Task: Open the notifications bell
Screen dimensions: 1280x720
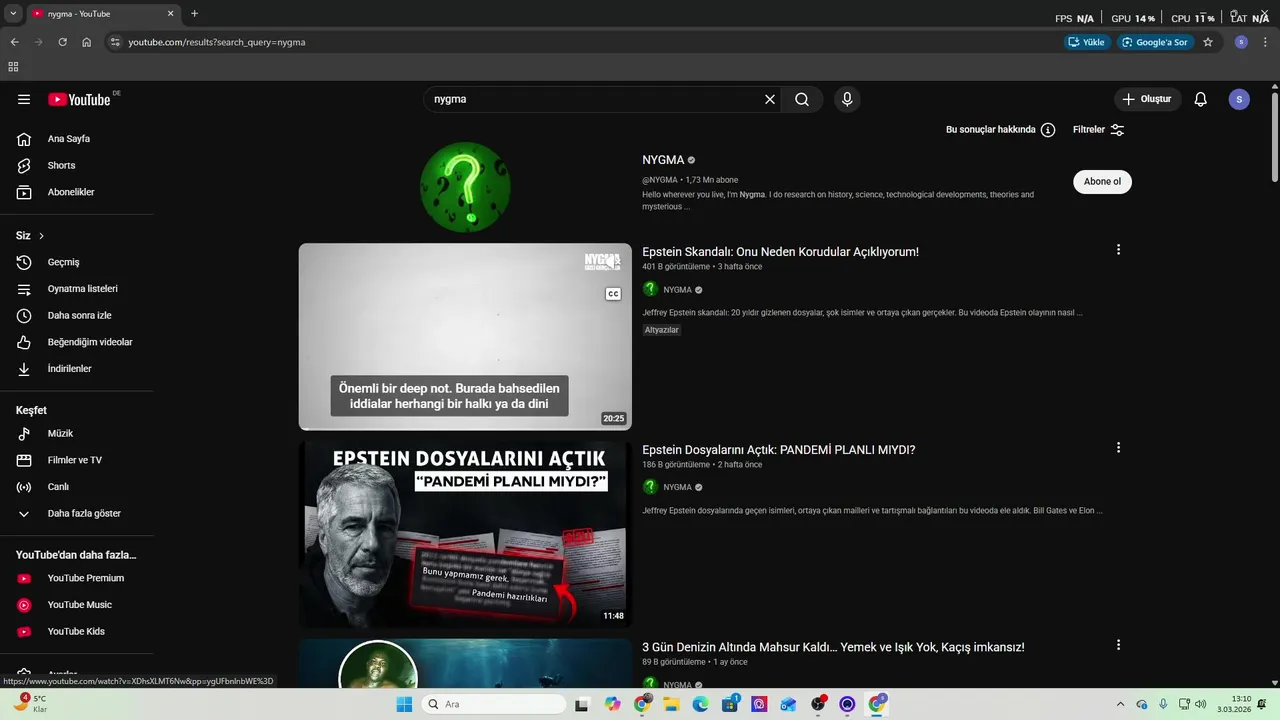Action: [1201, 99]
